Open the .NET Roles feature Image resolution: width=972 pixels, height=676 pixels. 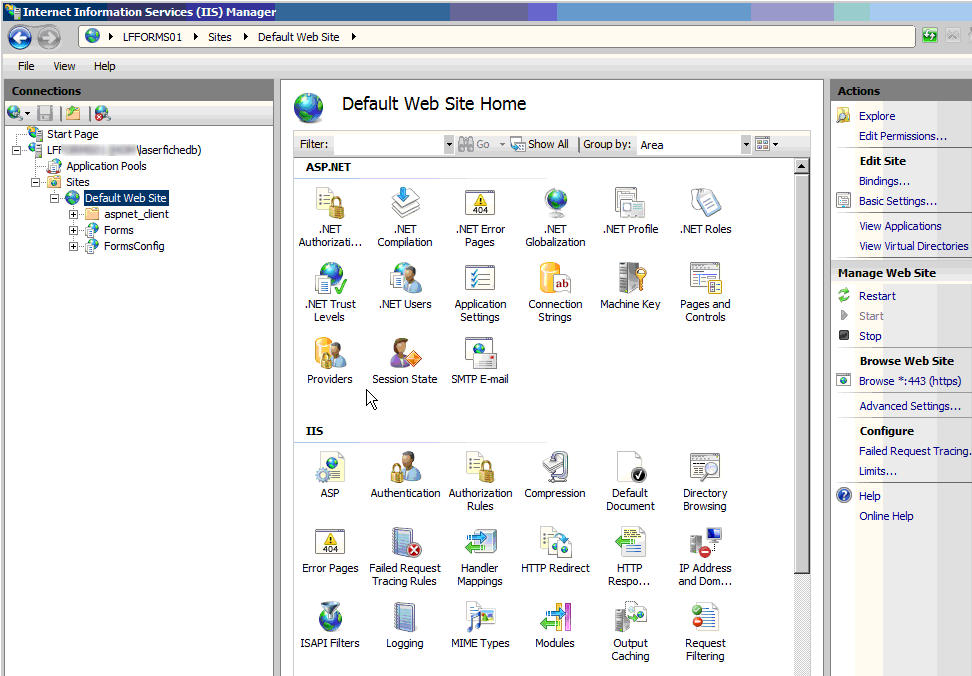705,211
